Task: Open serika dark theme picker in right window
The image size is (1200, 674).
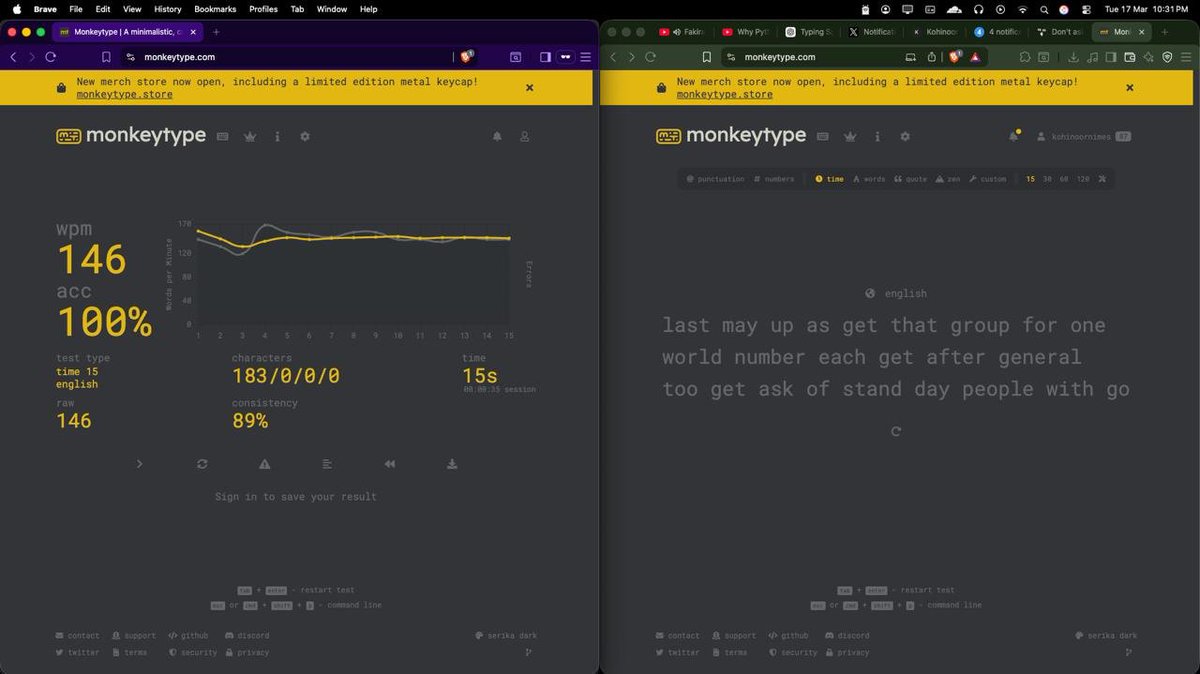Action: click(1106, 635)
